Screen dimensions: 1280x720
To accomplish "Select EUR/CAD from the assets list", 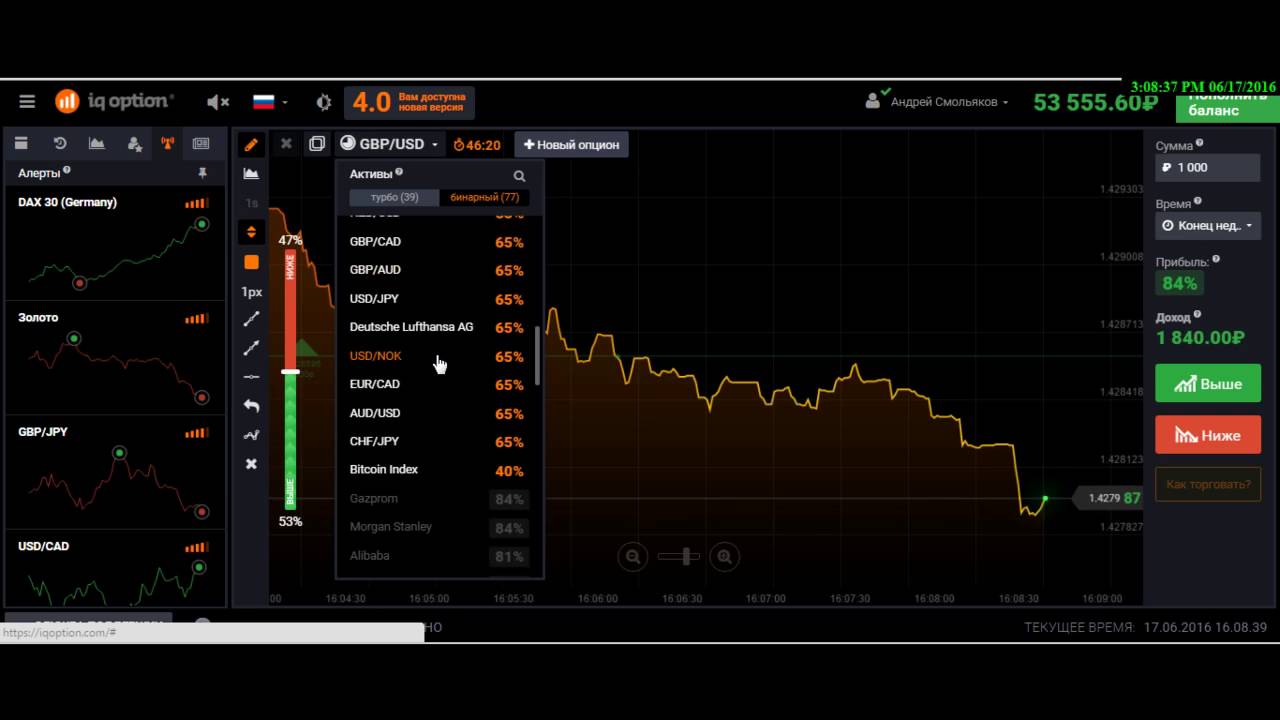I will (x=437, y=384).
